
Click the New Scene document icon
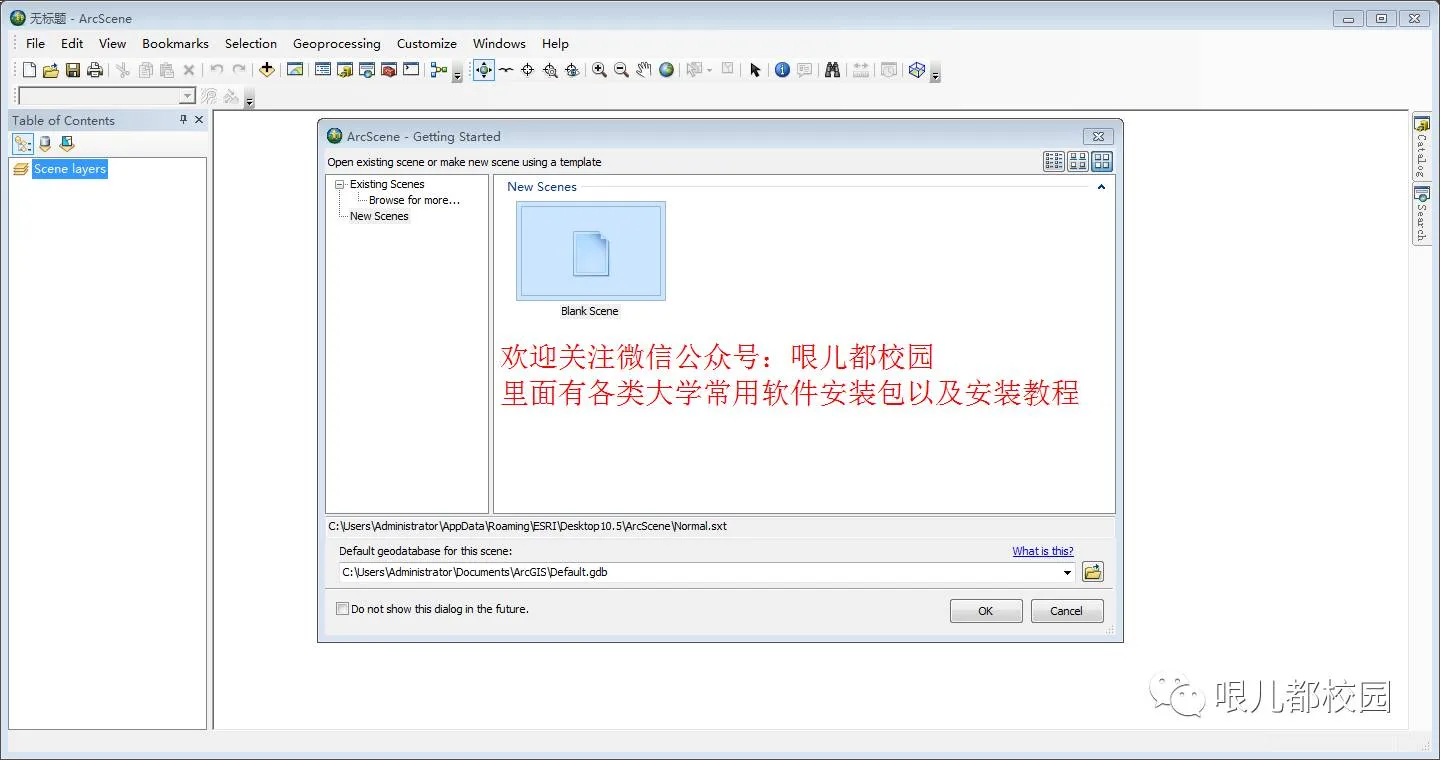[29, 70]
